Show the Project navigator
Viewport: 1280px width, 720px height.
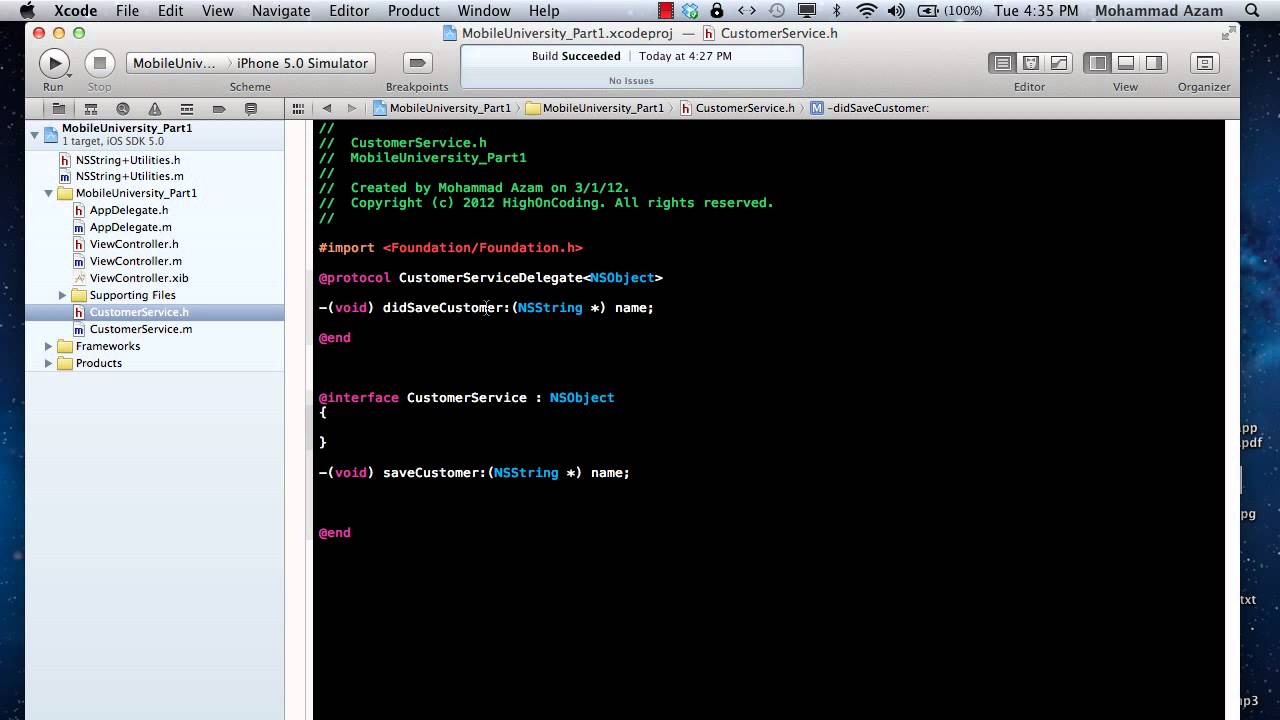click(59, 108)
